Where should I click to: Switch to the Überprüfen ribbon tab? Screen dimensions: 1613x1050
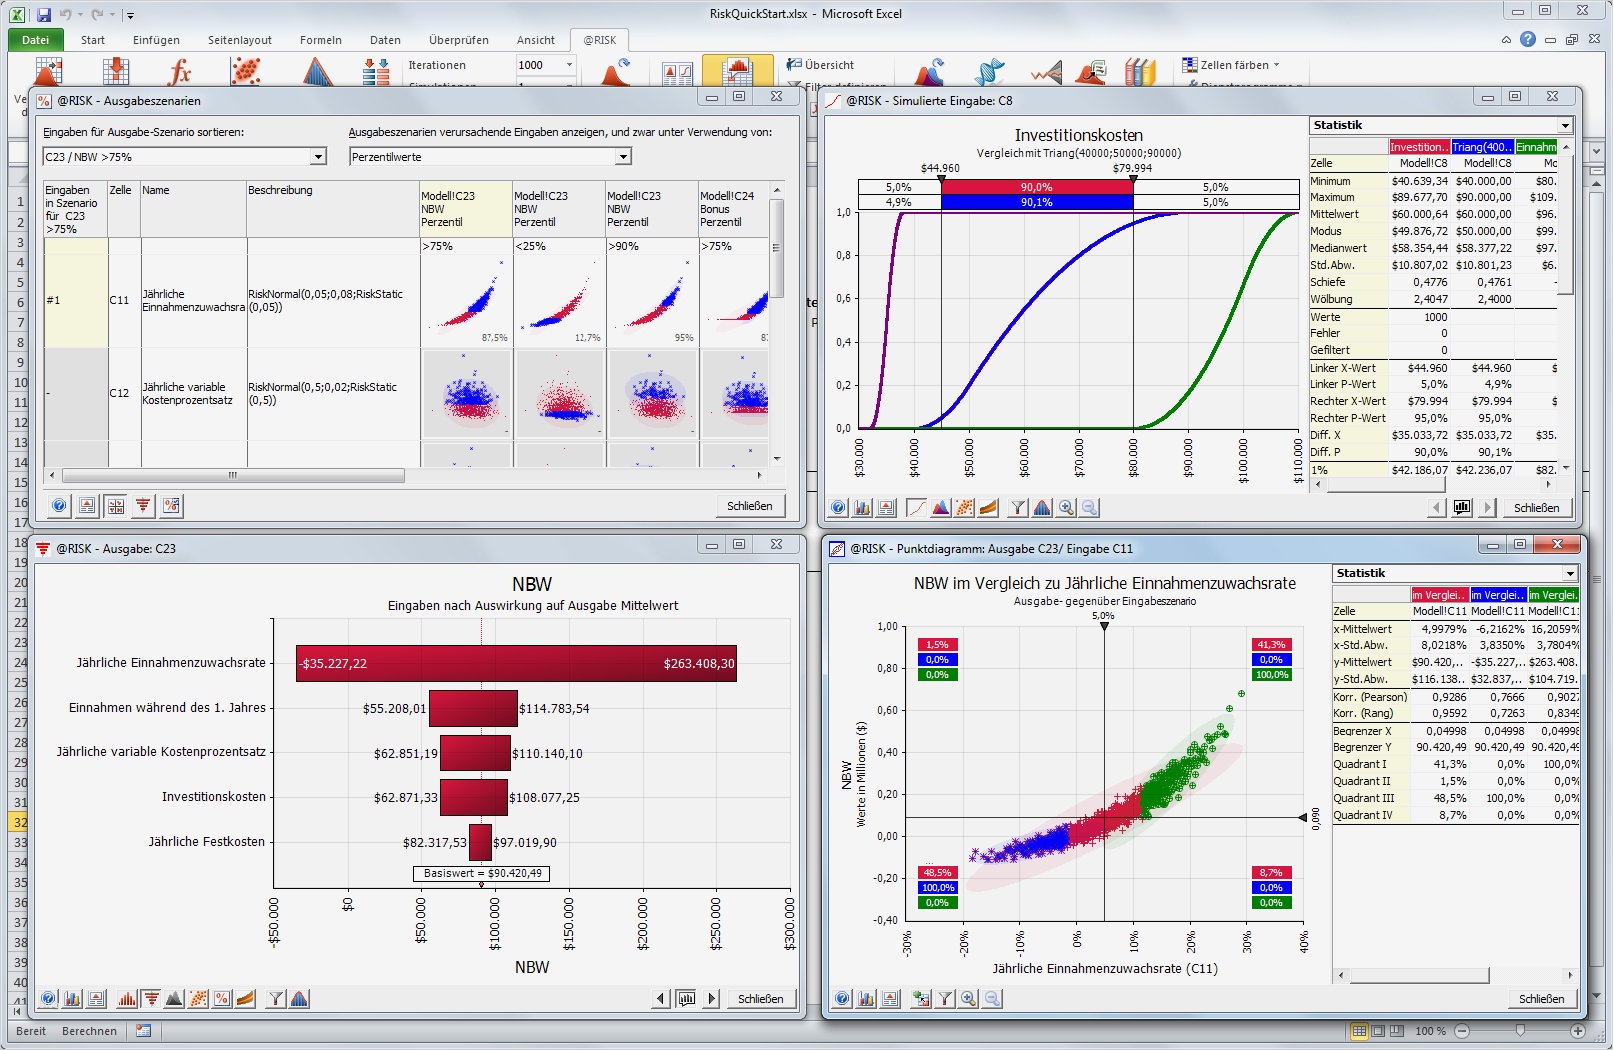click(x=459, y=40)
